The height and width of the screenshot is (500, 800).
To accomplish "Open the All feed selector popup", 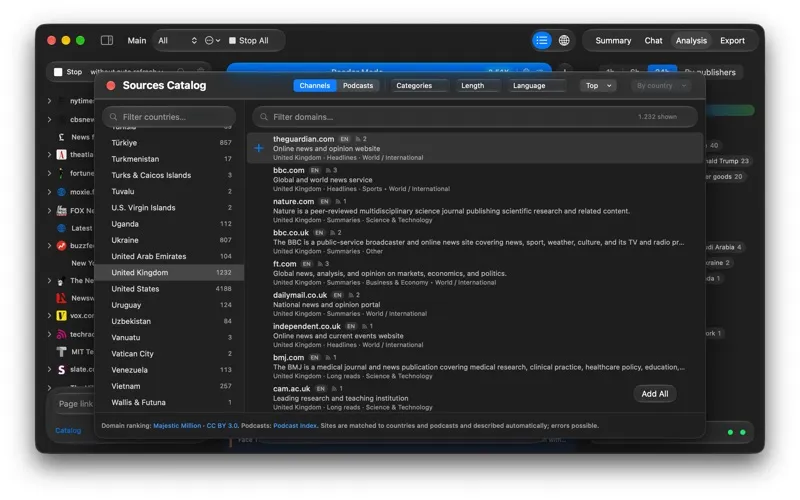I will click(177, 40).
